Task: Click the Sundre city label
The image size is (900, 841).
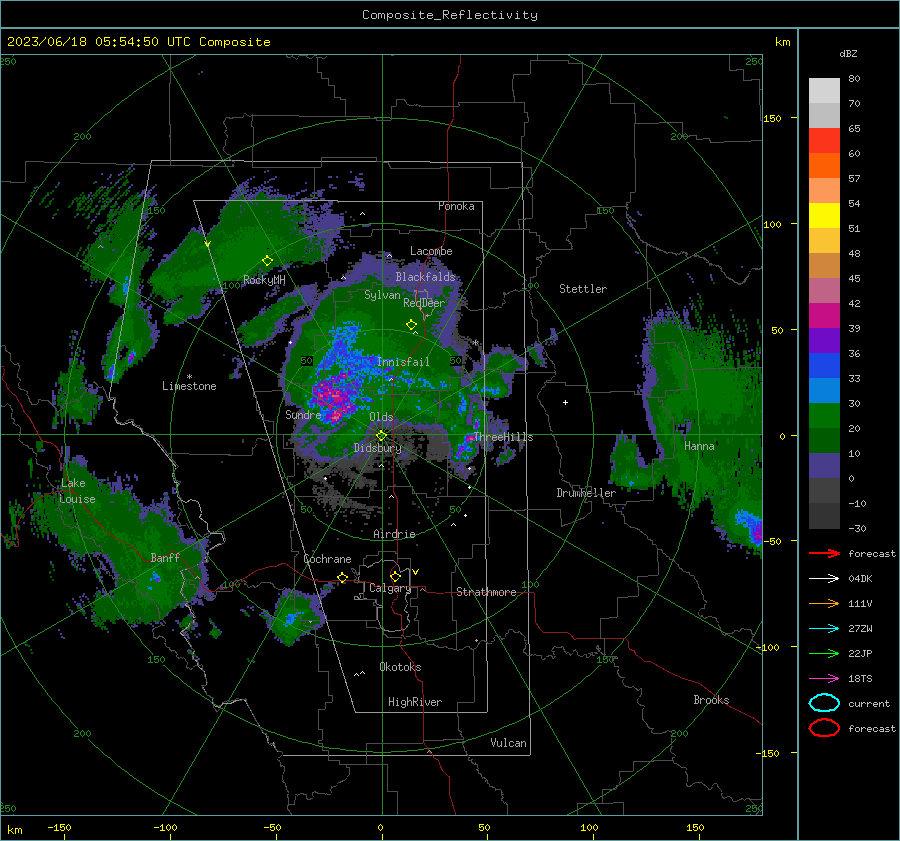Action: 303,414
